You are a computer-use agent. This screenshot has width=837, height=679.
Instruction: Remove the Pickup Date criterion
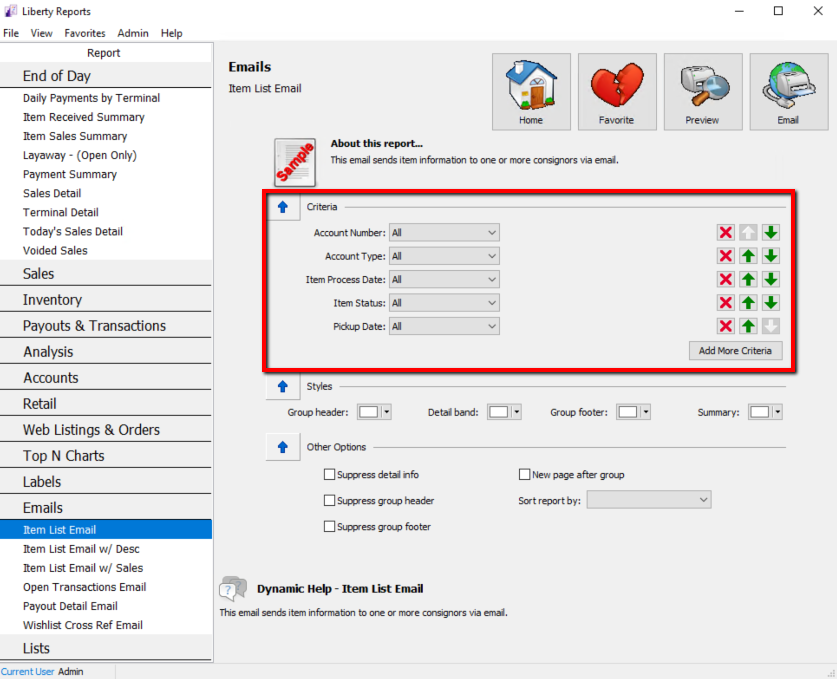[725, 326]
